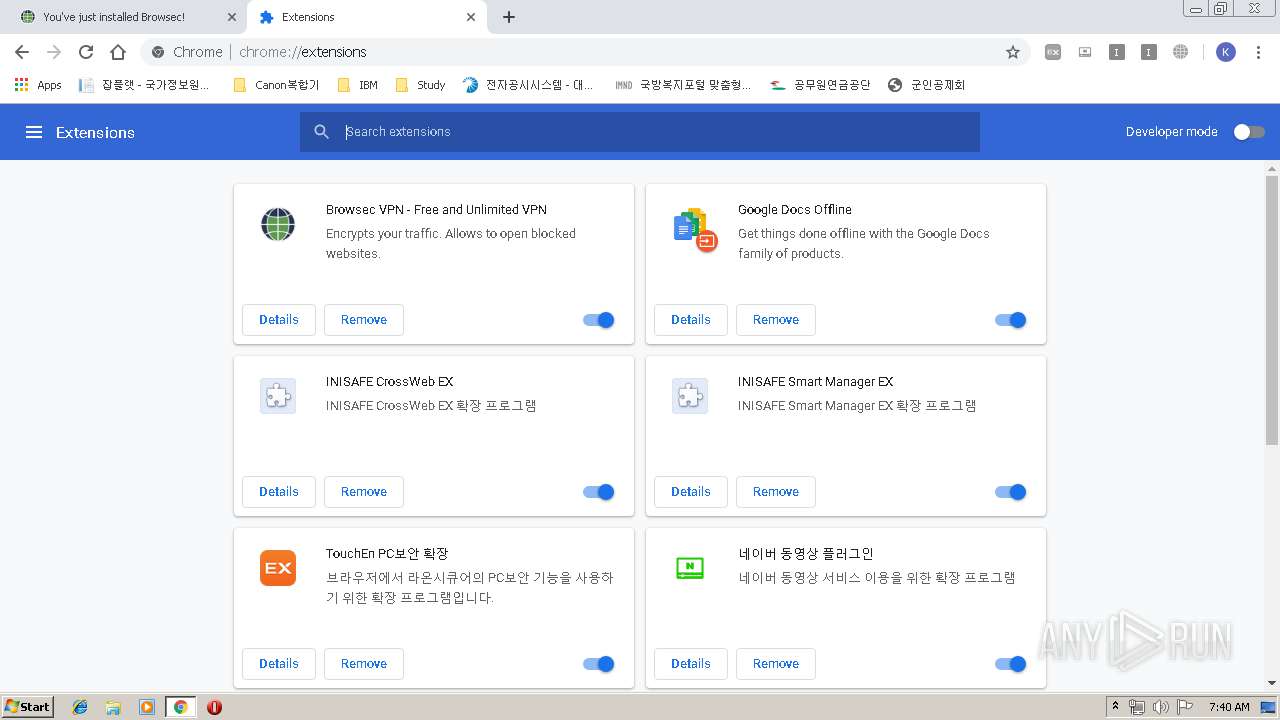Disable INISAFE Smart Manager EX extension

coord(1011,492)
